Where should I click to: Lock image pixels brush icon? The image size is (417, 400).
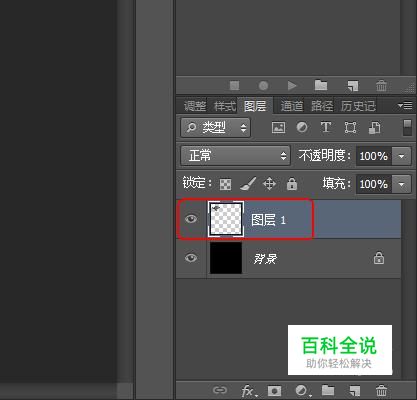coord(248,183)
